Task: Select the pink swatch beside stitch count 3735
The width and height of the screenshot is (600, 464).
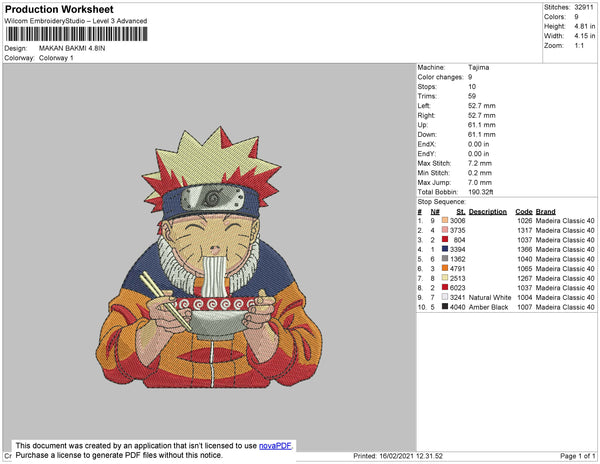Action: 445,230
